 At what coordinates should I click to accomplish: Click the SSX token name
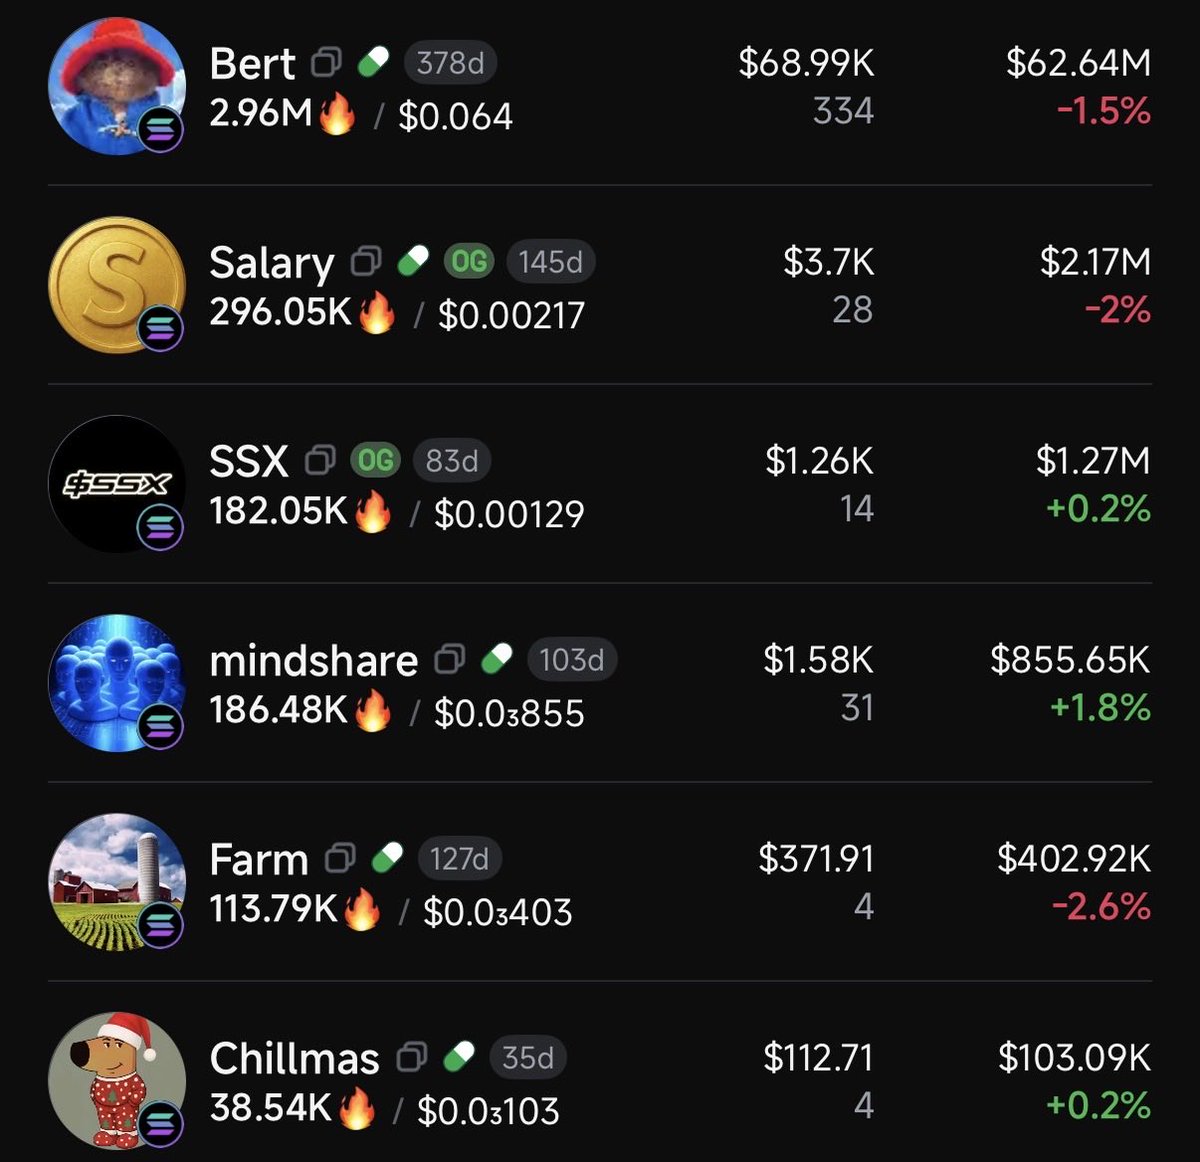(x=248, y=461)
